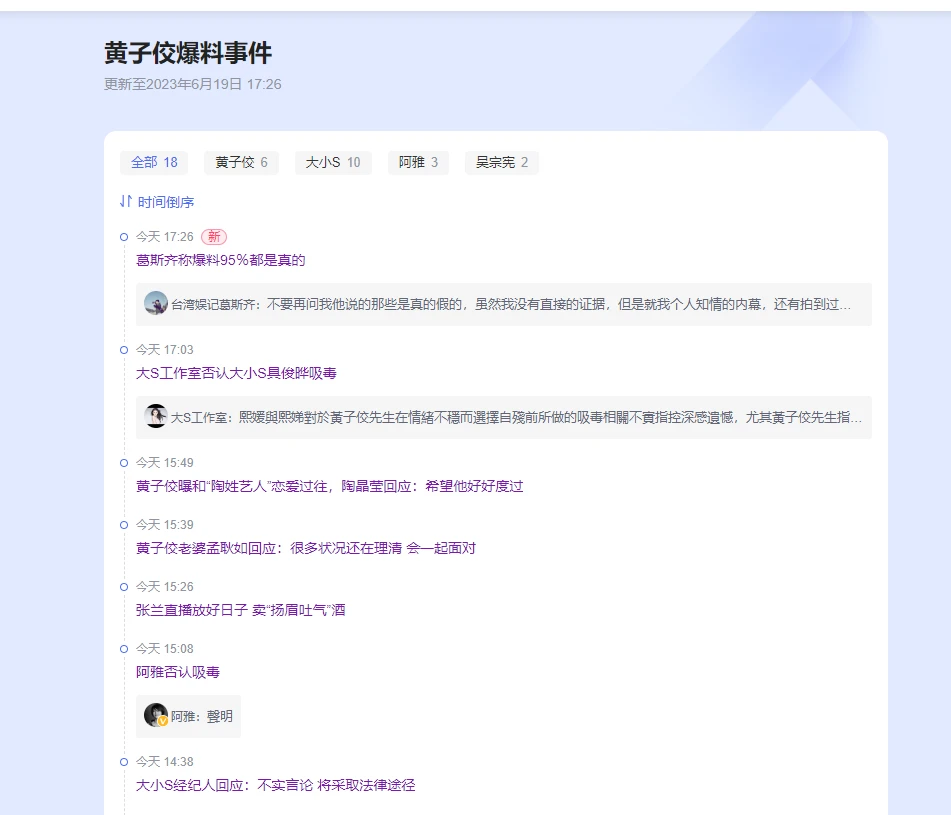This screenshot has height=815, width=951.
Task: Select the 全部 18 filter tab
Action: pyautogui.click(x=154, y=162)
